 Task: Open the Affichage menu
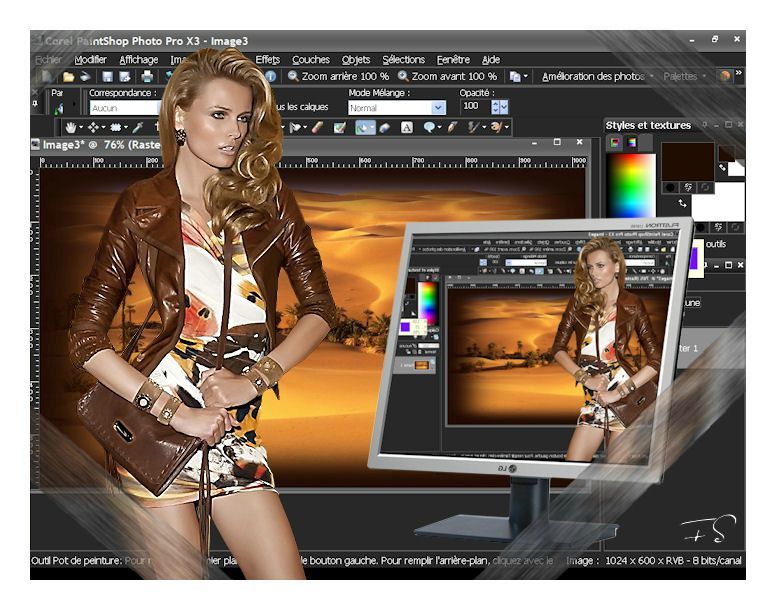[139, 60]
